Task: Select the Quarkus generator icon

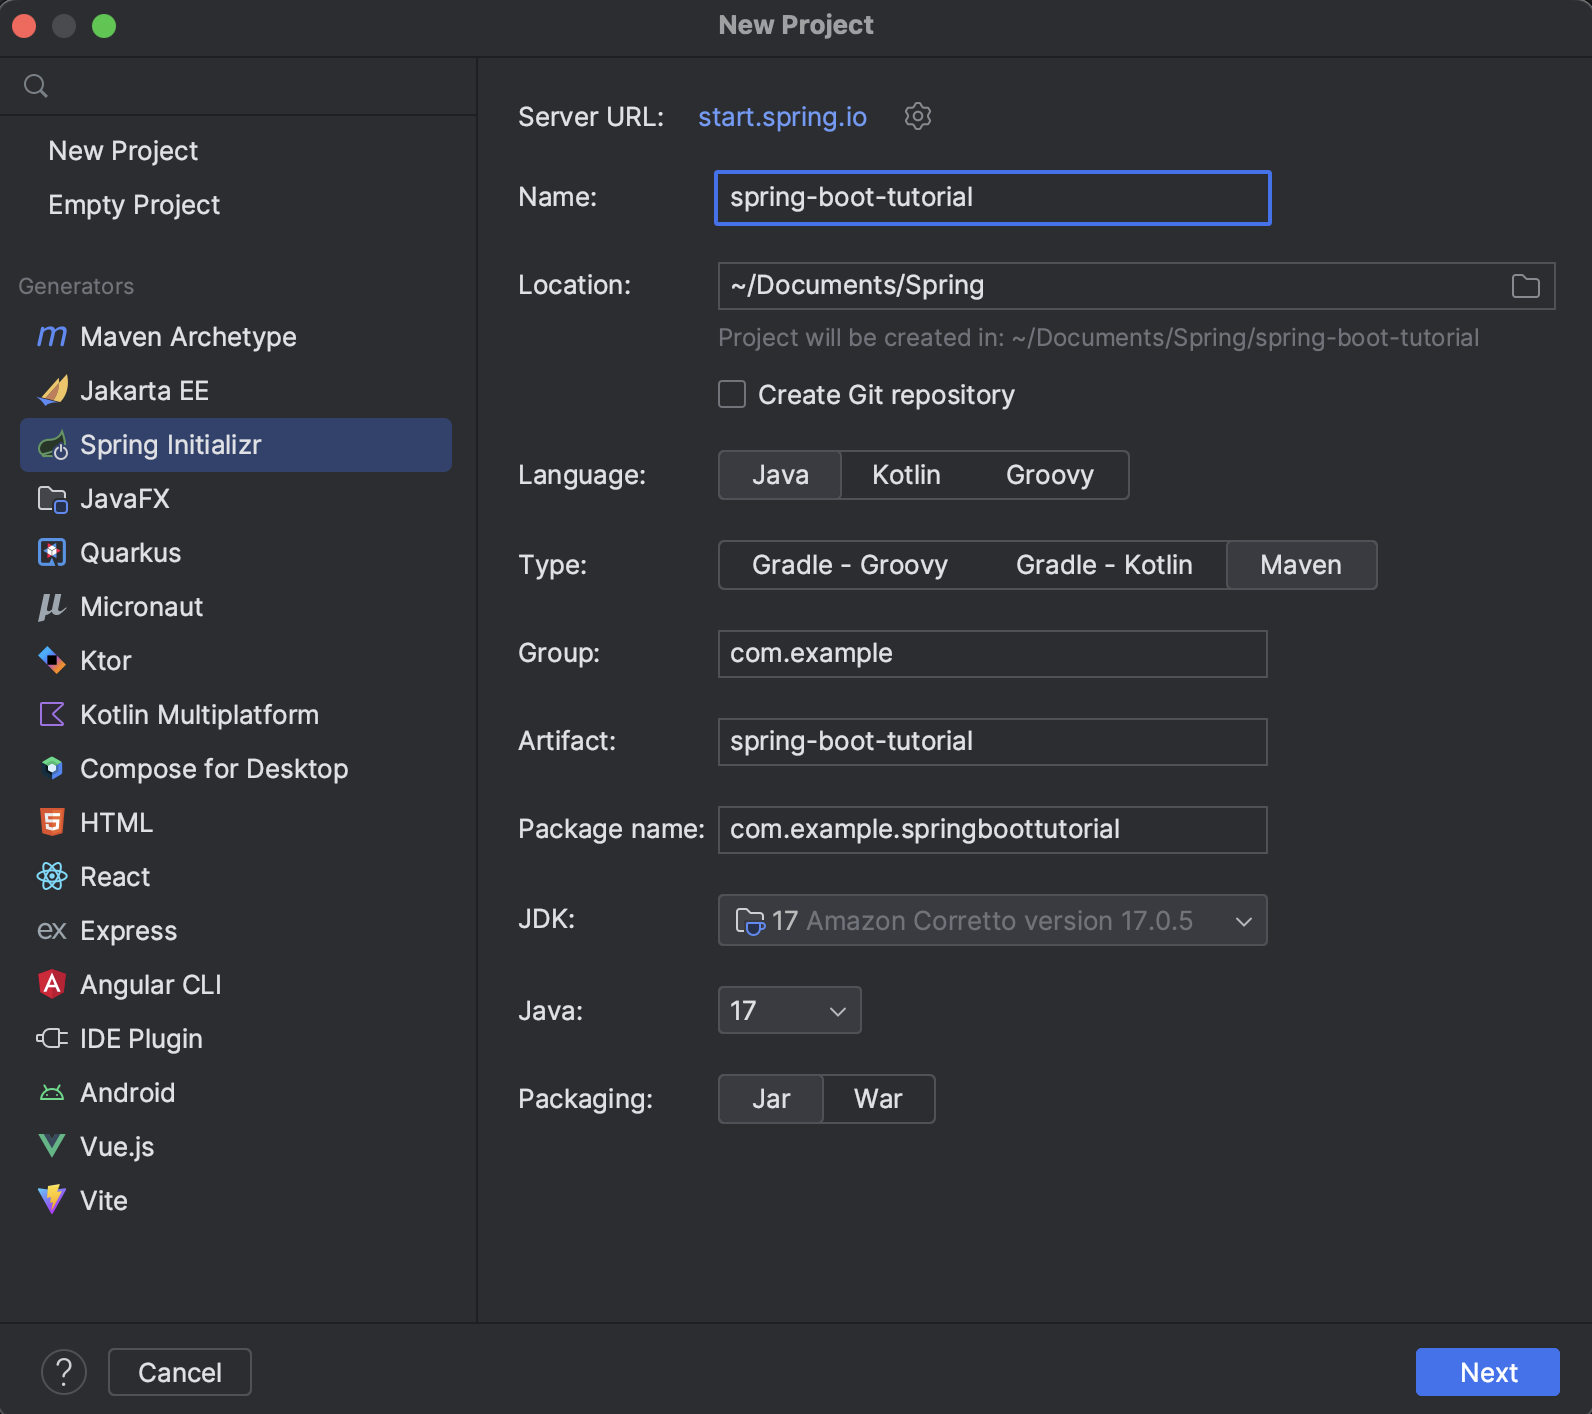Action: click(52, 553)
